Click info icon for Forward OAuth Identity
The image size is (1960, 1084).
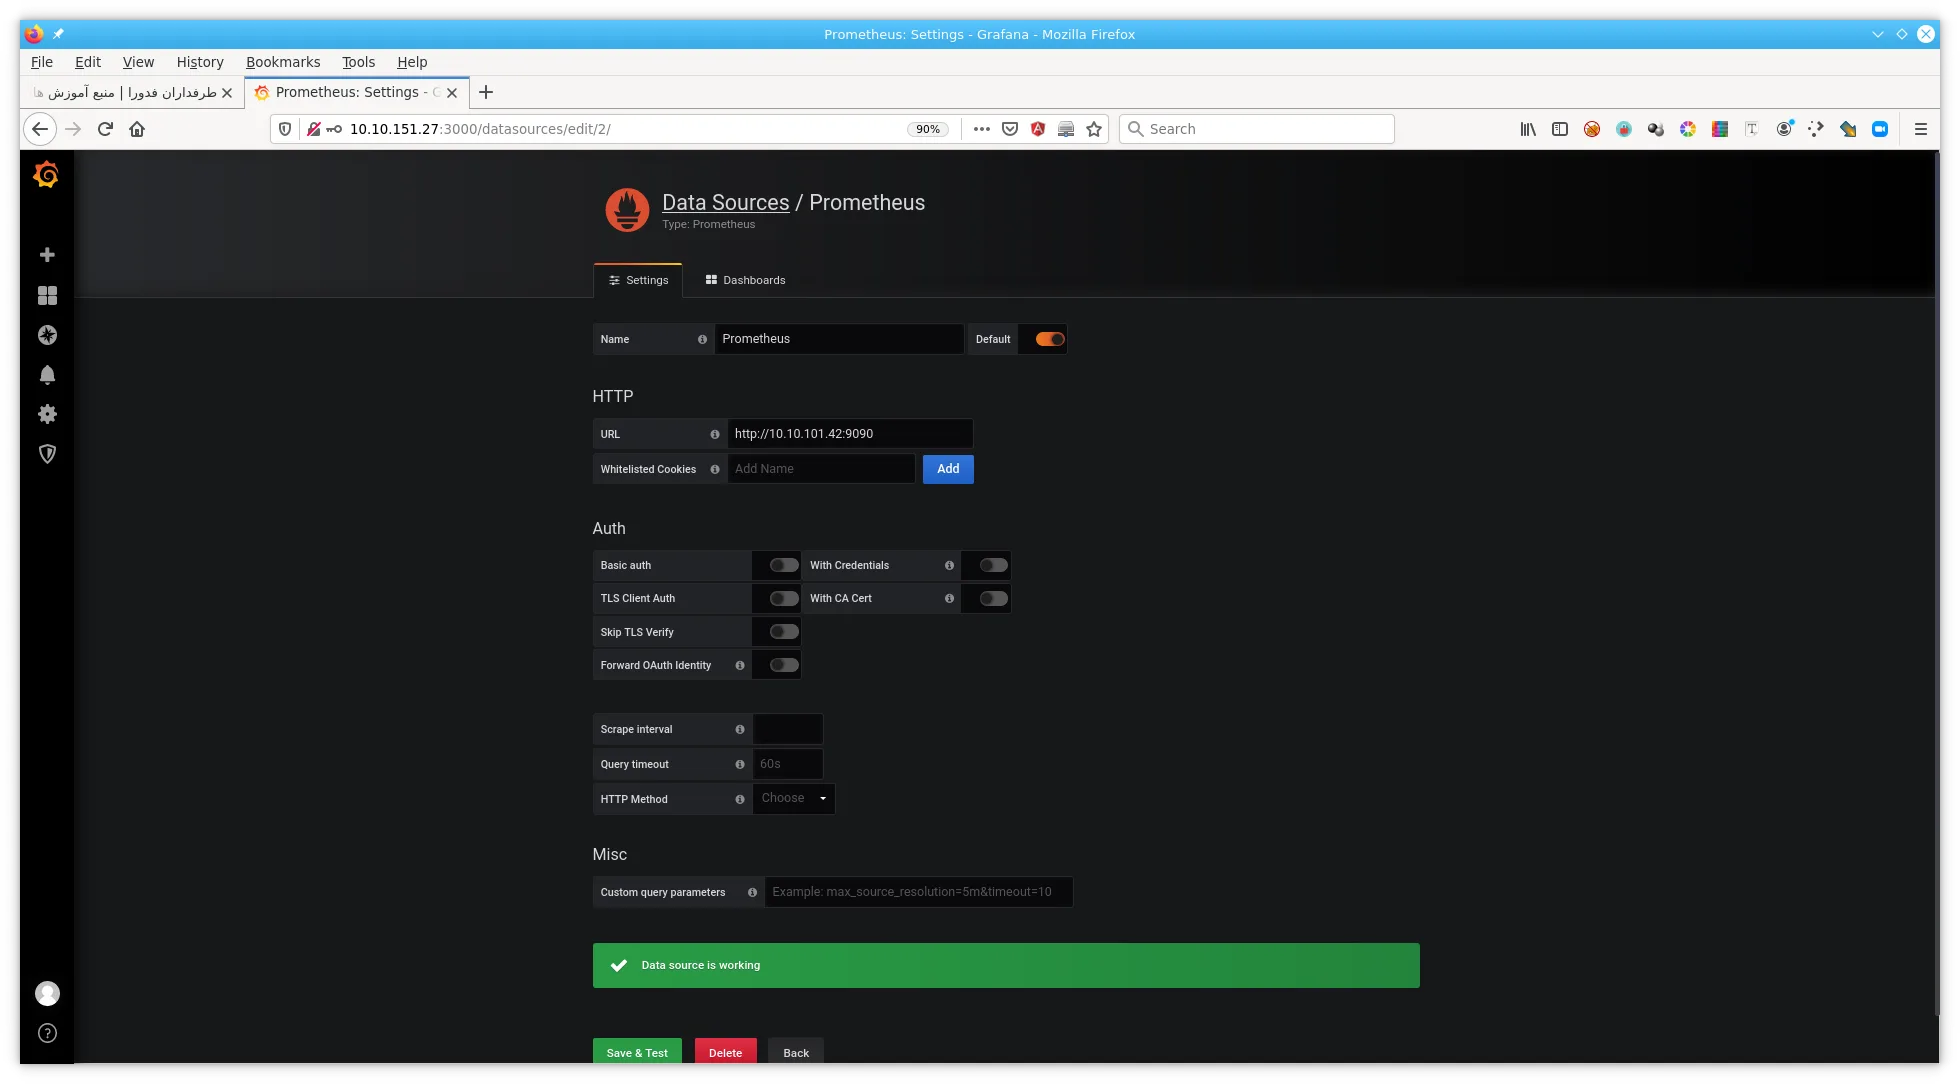tap(740, 665)
